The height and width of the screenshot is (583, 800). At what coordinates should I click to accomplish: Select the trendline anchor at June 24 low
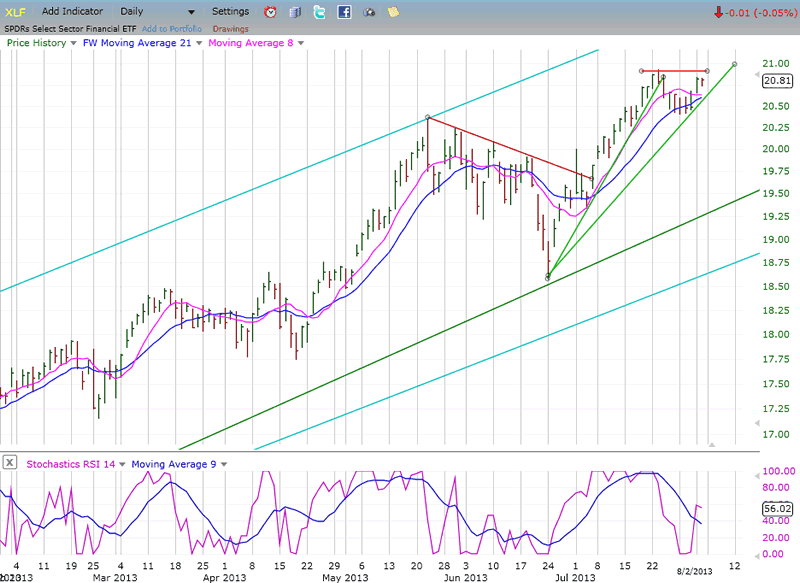click(x=548, y=277)
